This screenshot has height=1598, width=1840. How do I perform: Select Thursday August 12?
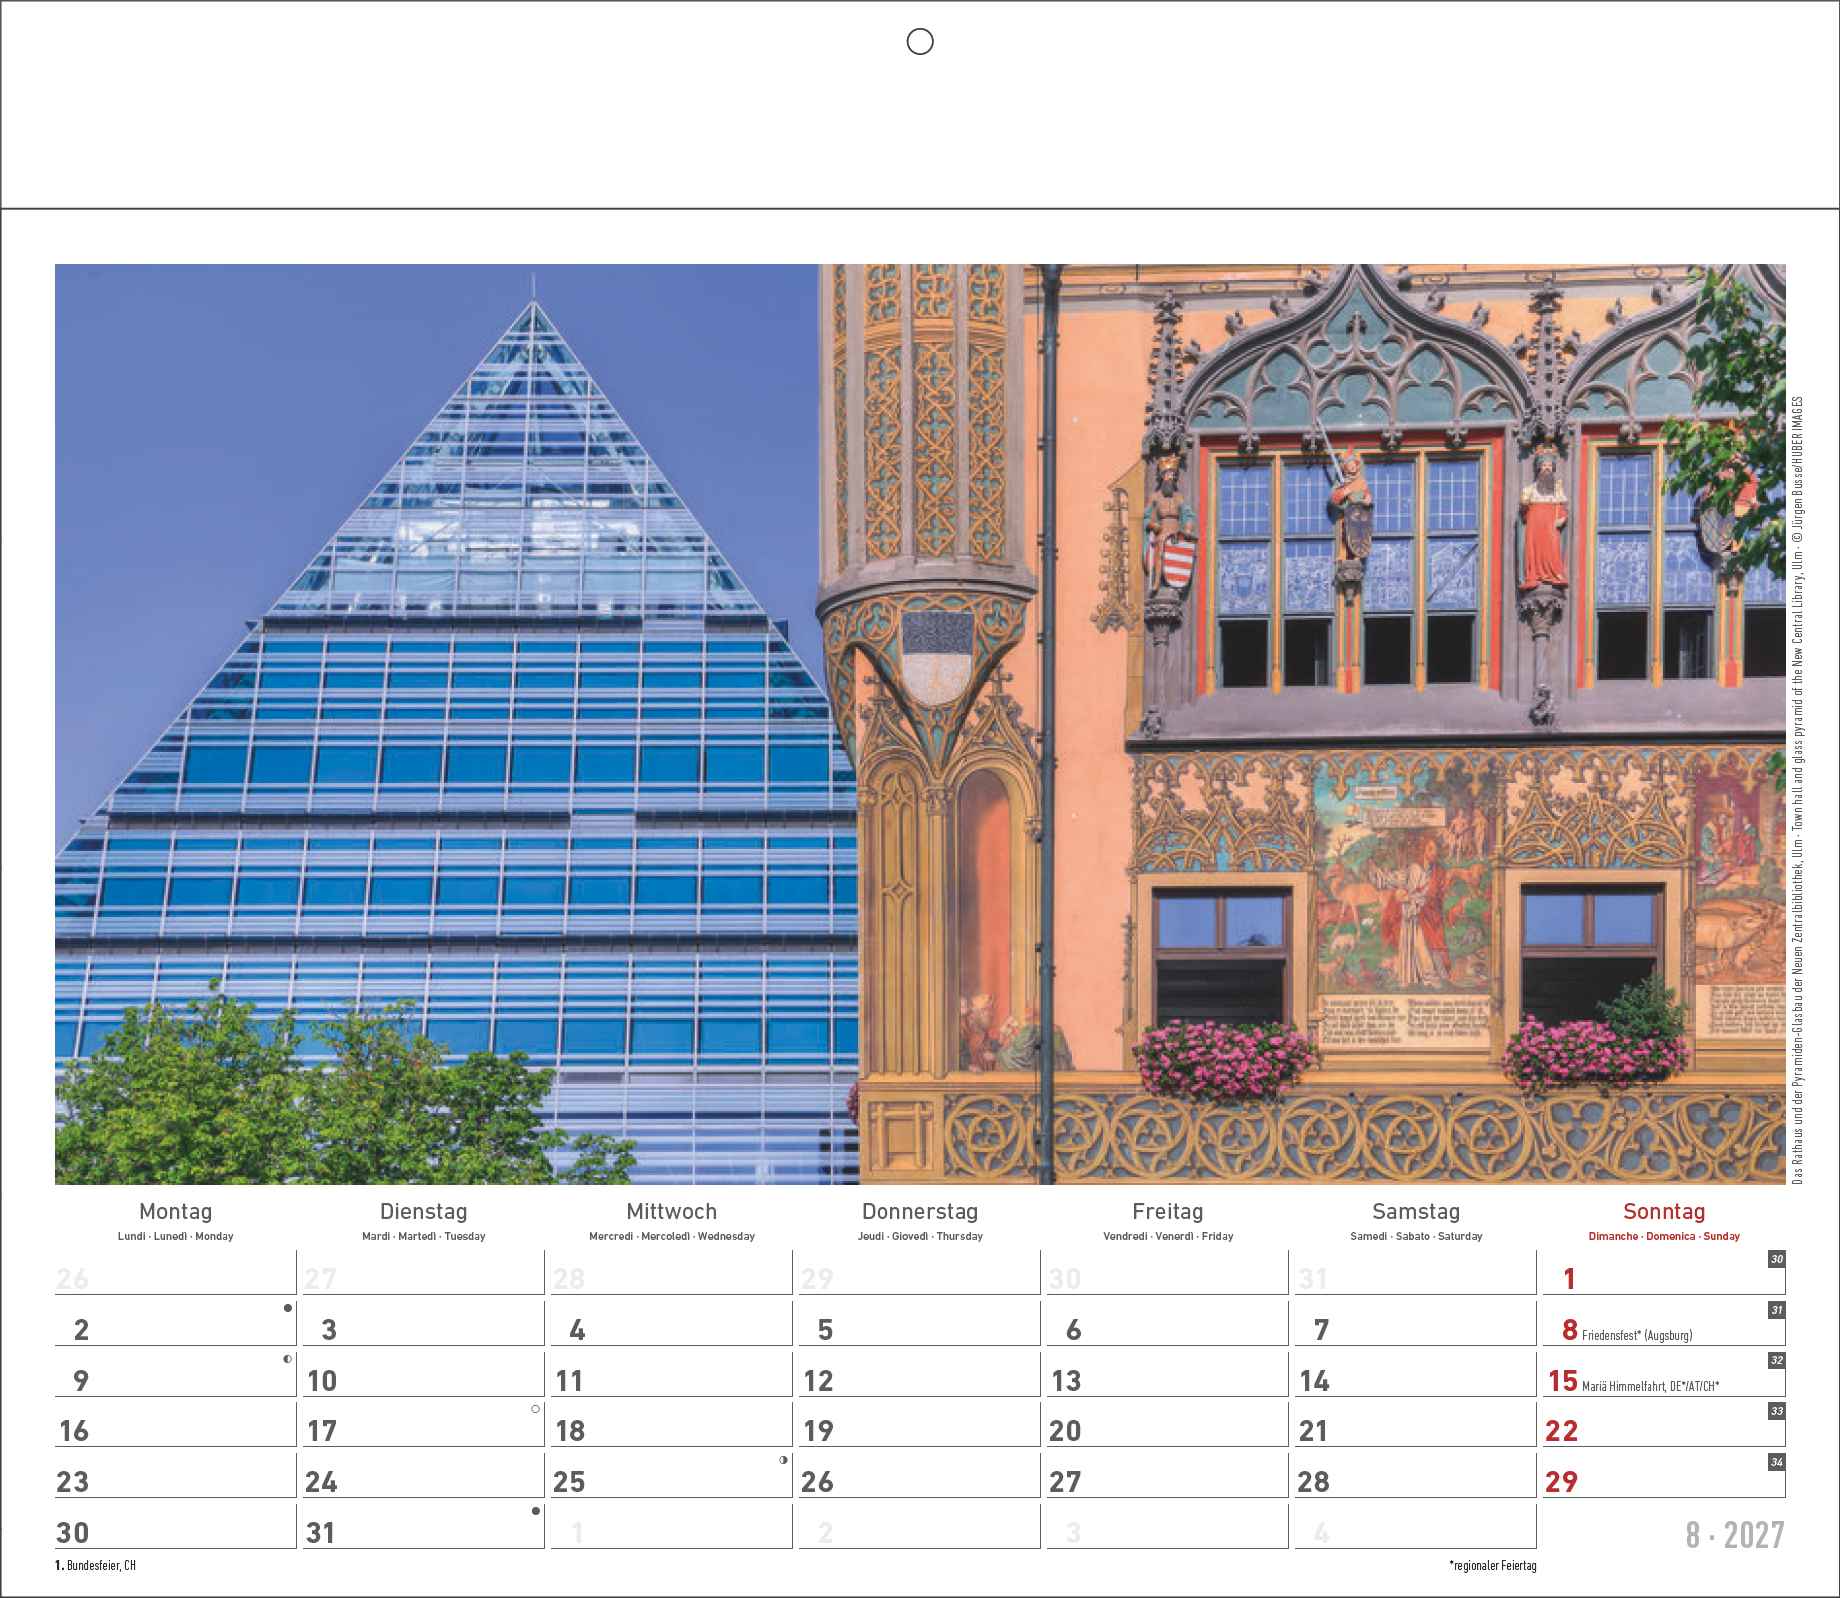click(x=818, y=1381)
